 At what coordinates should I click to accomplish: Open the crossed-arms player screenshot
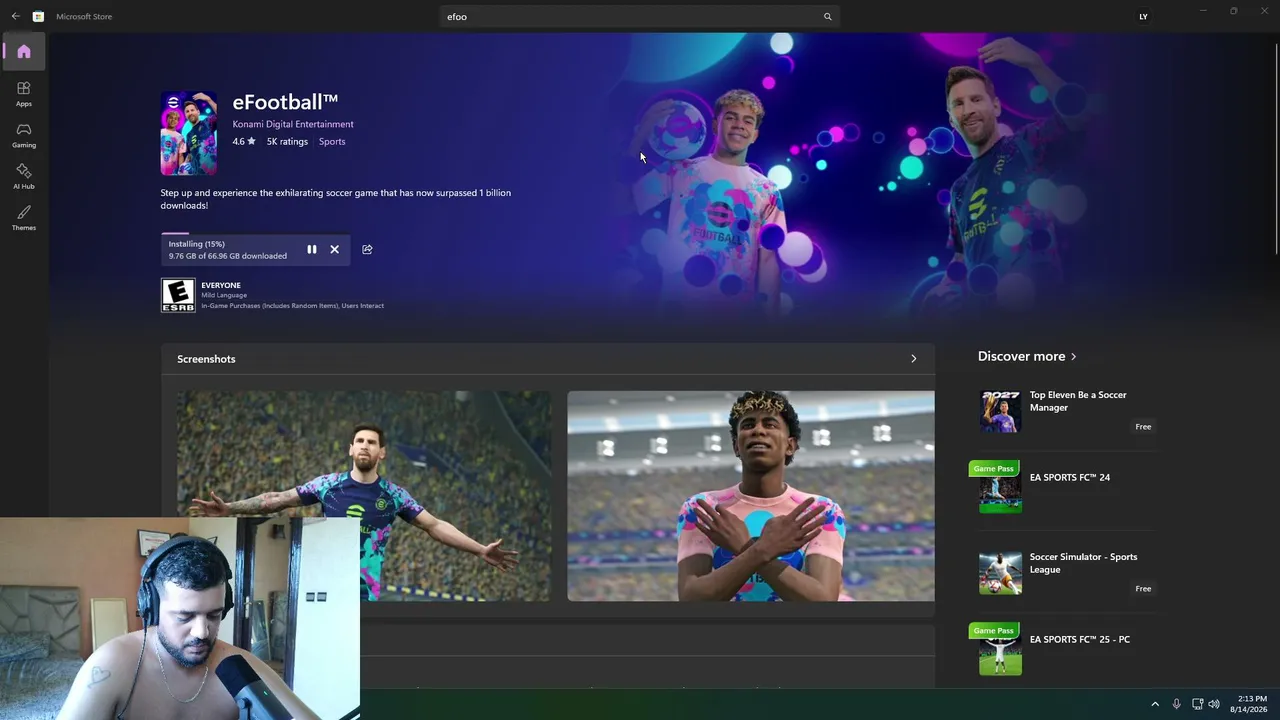[x=751, y=496]
